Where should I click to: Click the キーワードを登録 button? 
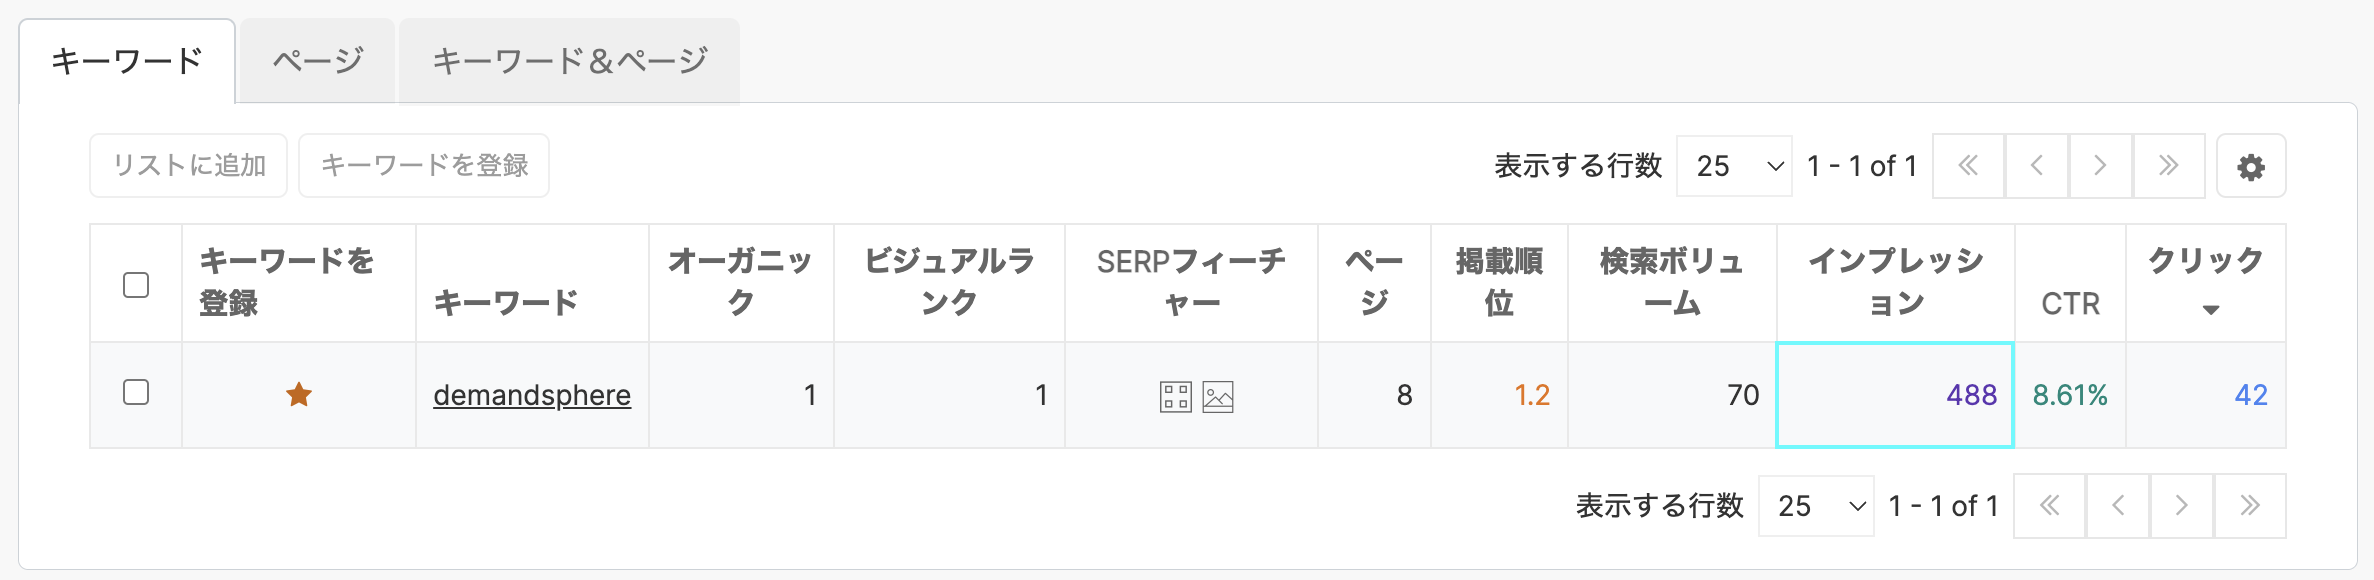(424, 166)
